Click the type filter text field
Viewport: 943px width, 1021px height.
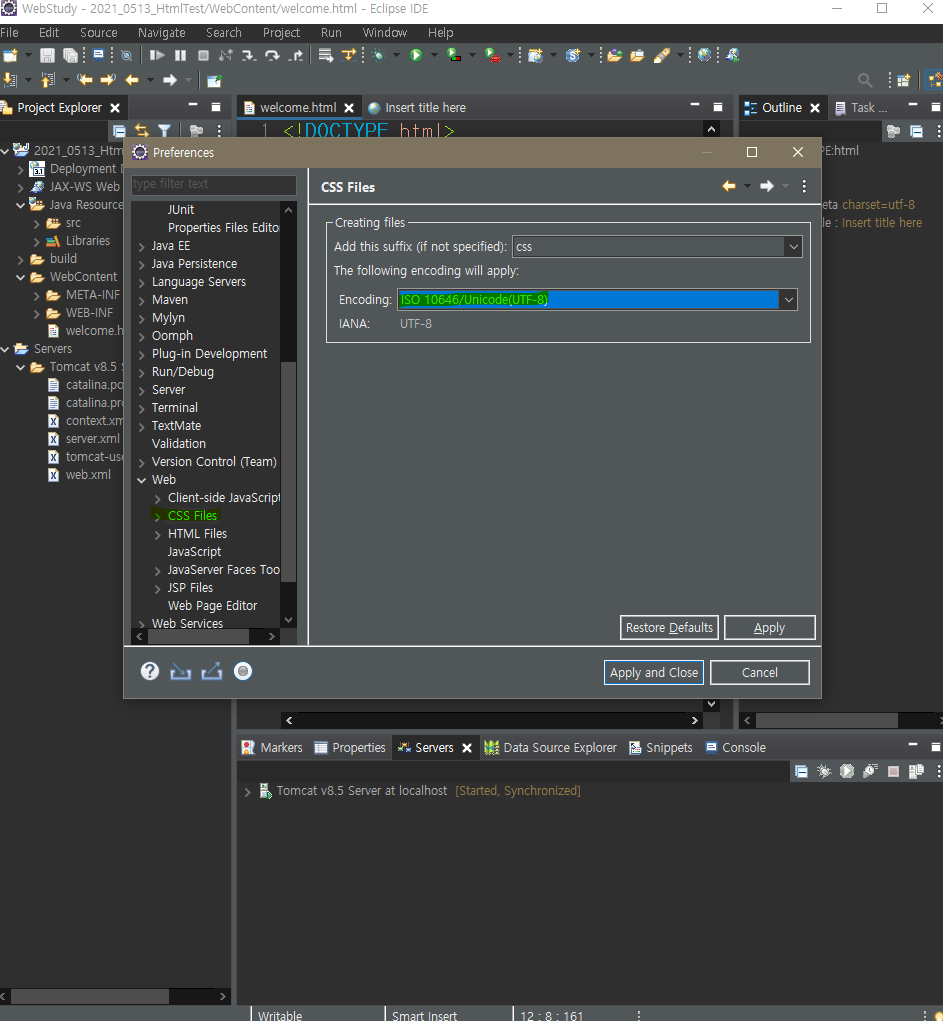(214, 184)
